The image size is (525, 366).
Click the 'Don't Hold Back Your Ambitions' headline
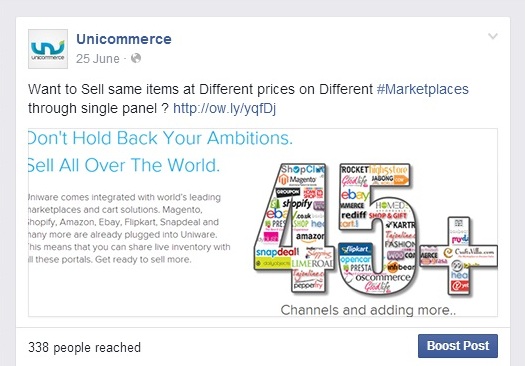click(160, 138)
